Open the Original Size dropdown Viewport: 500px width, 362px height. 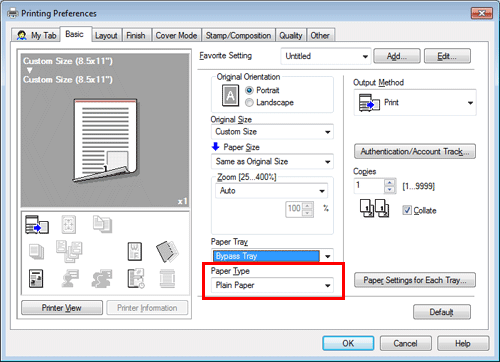click(272, 132)
